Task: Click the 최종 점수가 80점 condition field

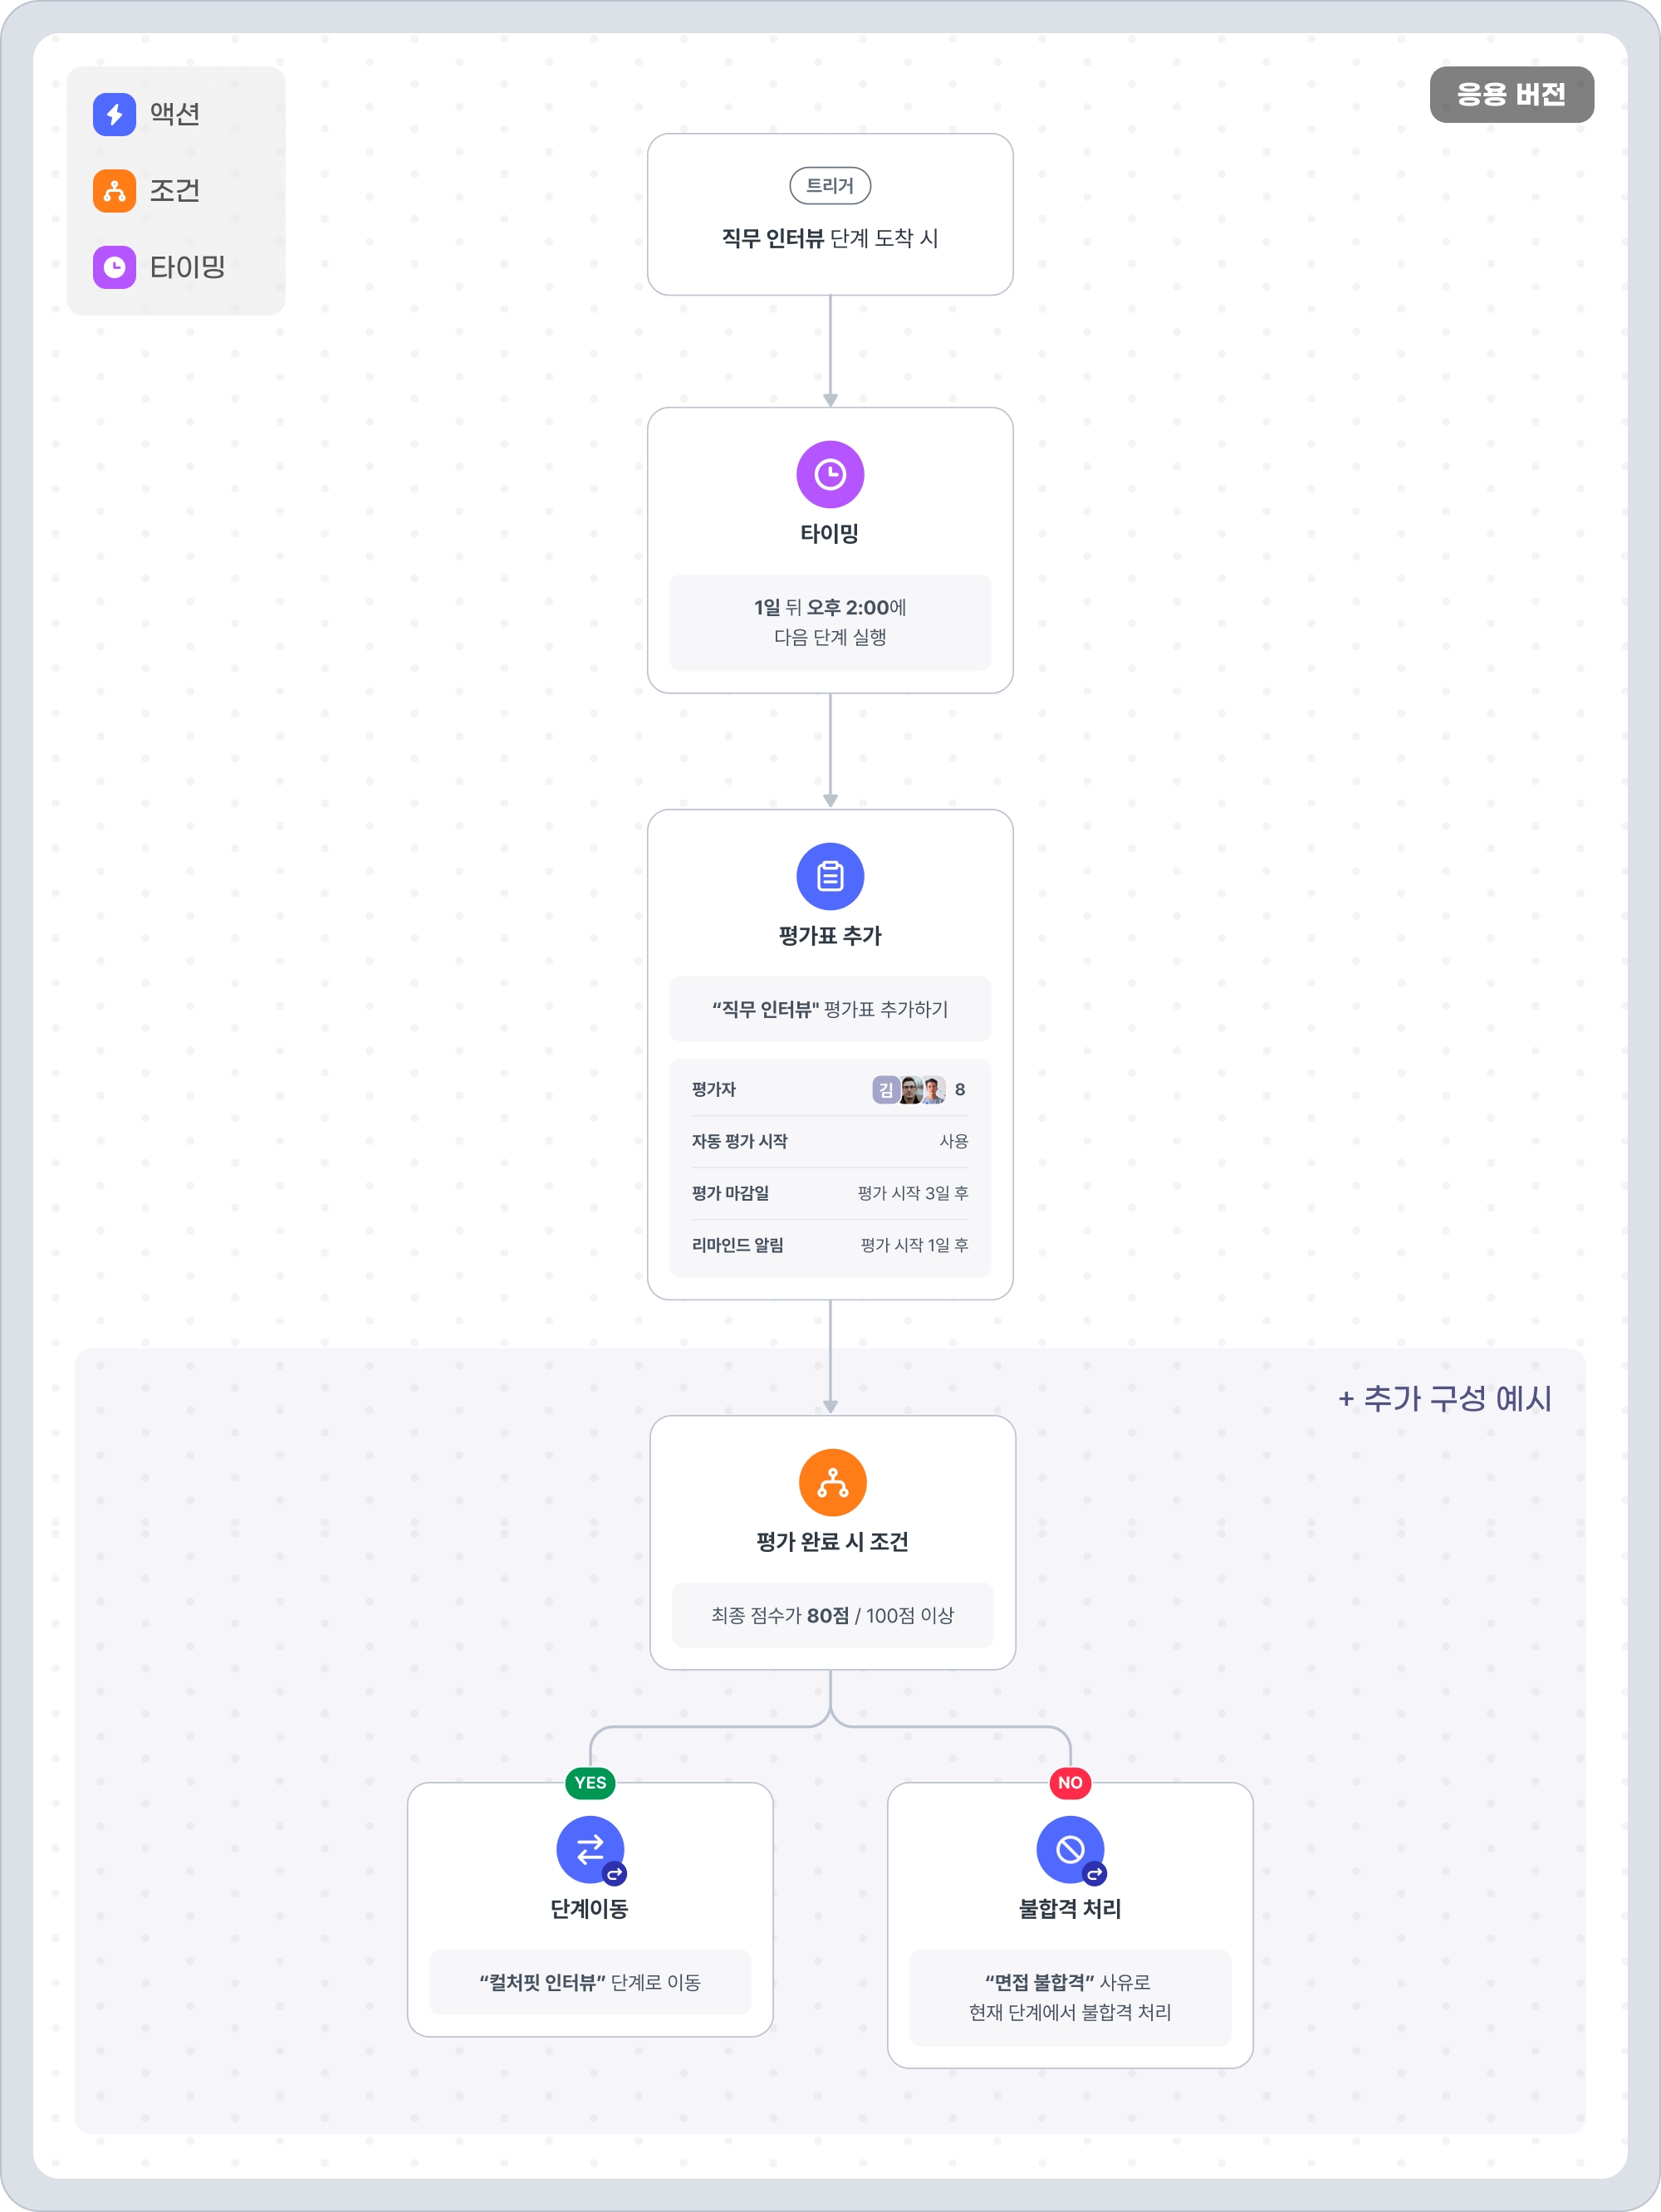Action: point(832,1615)
